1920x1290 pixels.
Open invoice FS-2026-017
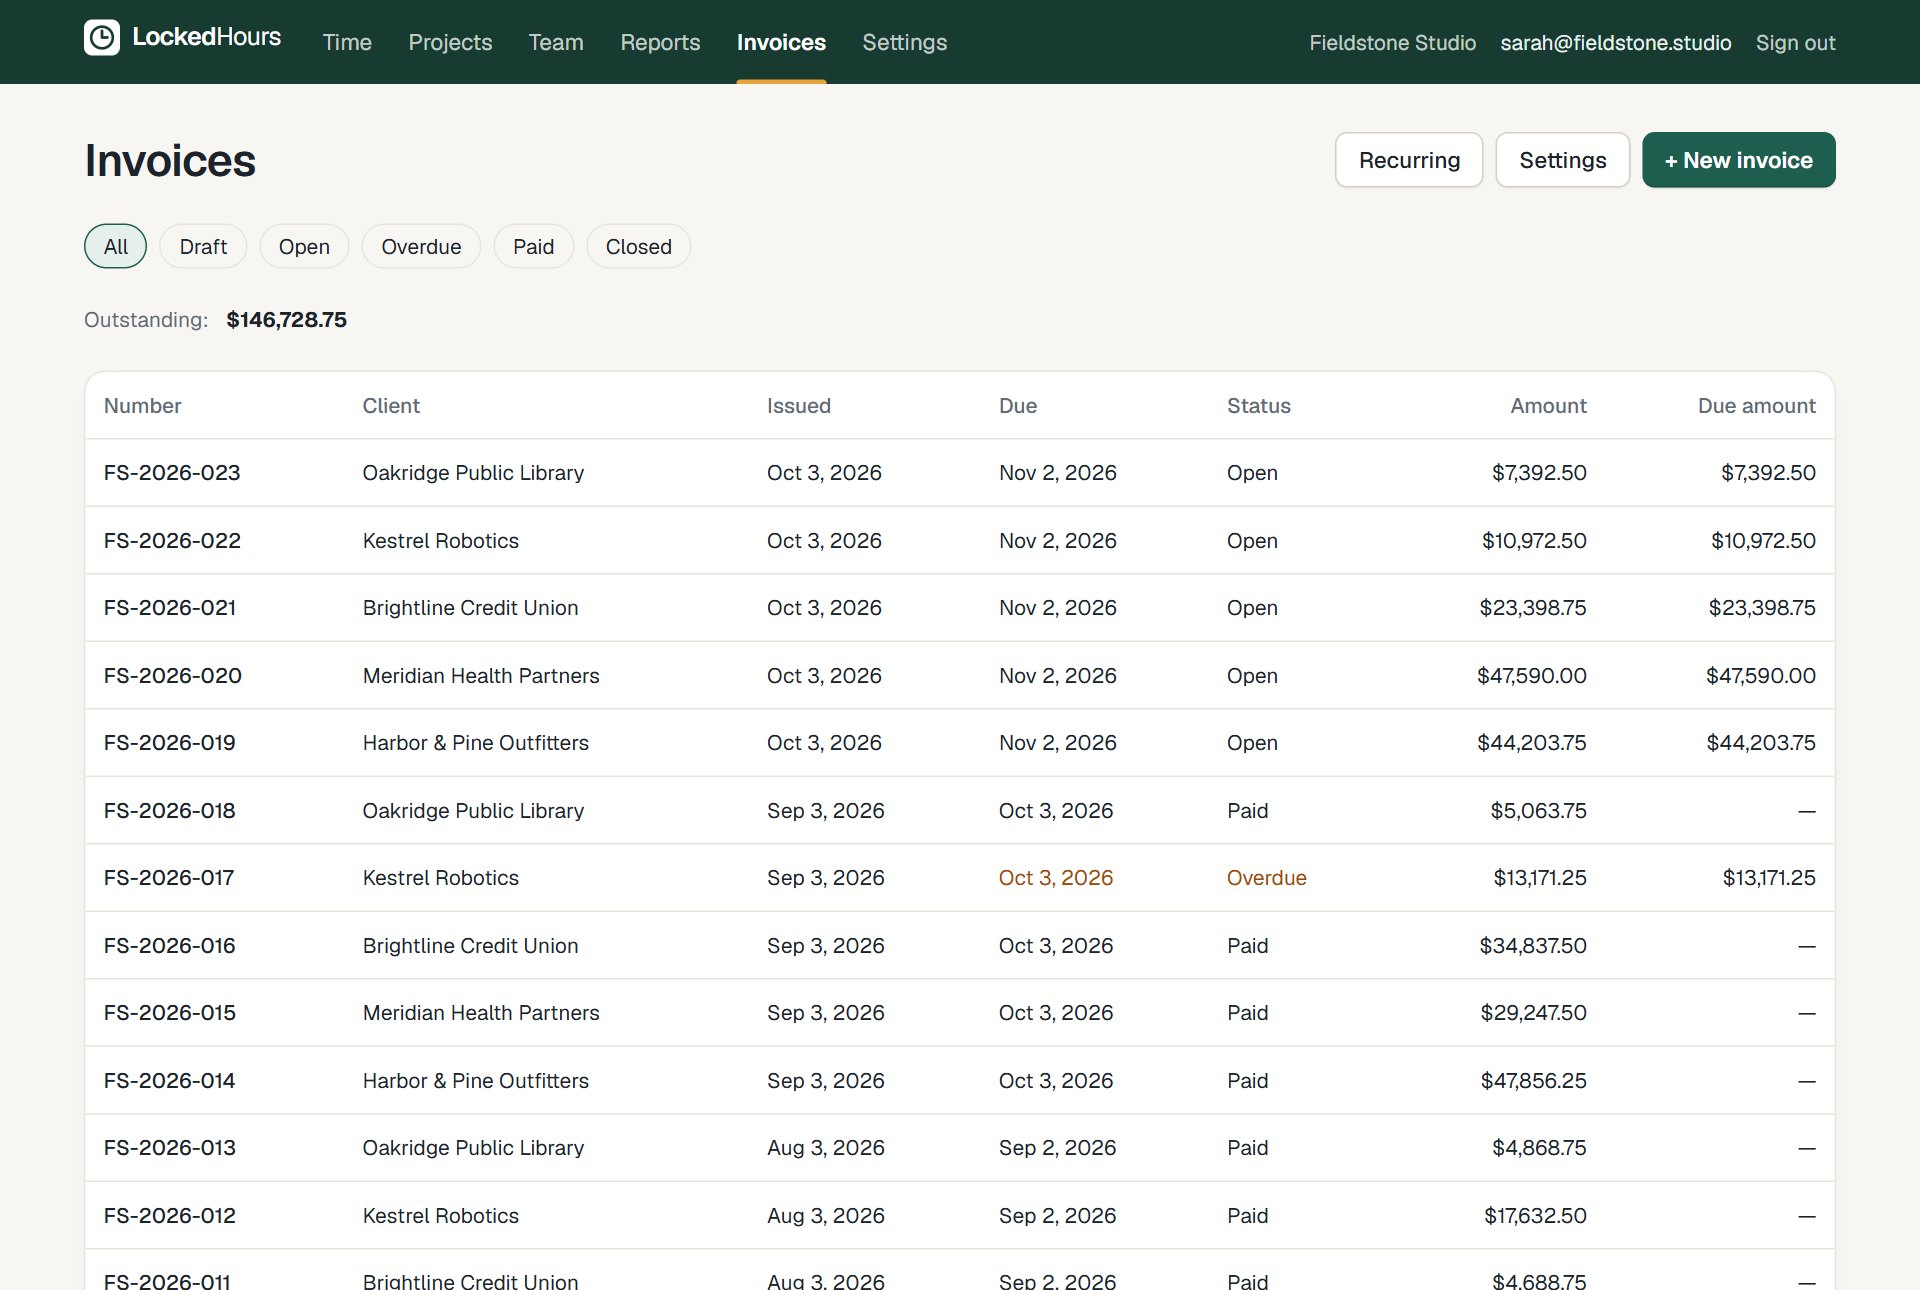[169, 878]
